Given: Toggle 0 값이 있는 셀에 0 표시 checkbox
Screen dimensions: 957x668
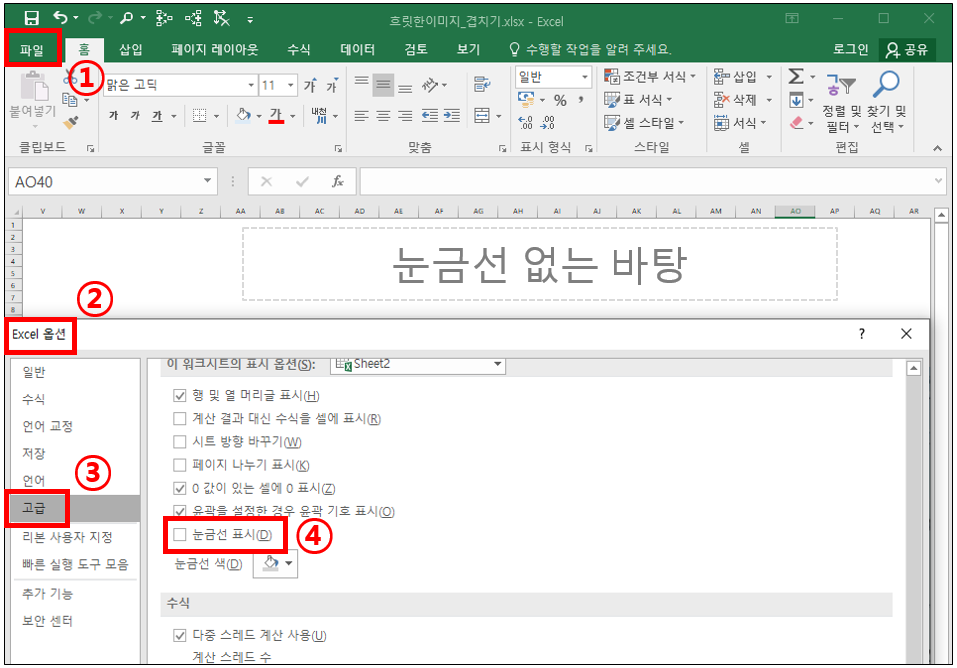Looking at the screenshot, I should (x=179, y=488).
